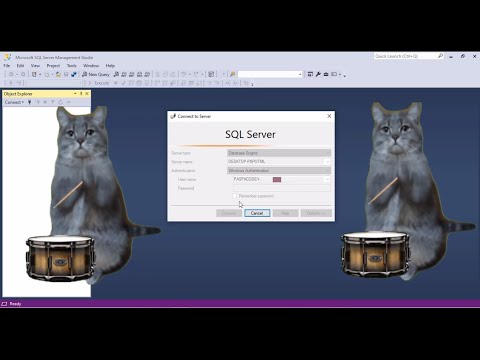Close the Connect to Server dialog

[329, 116]
